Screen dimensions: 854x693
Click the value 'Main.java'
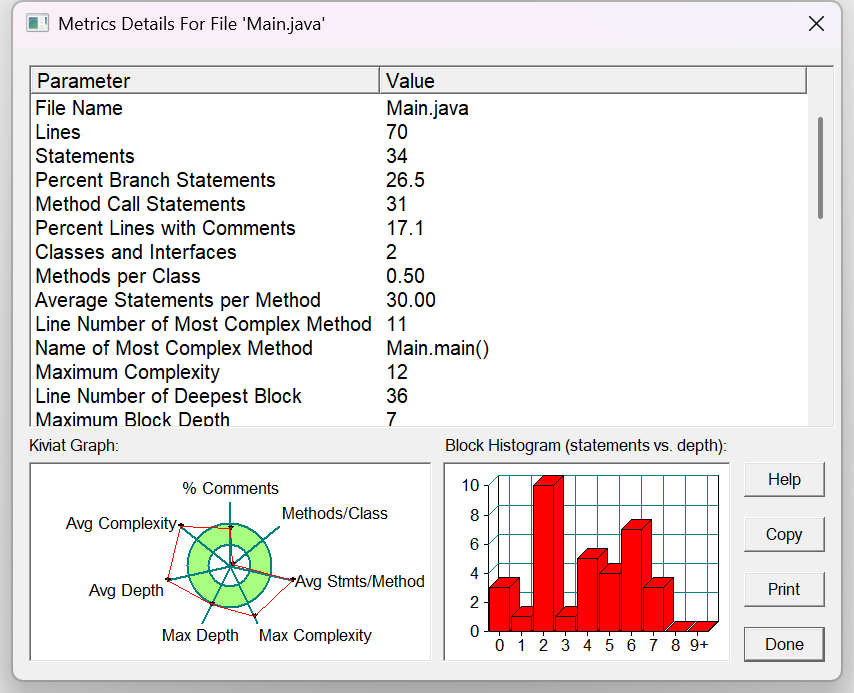tap(427, 108)
